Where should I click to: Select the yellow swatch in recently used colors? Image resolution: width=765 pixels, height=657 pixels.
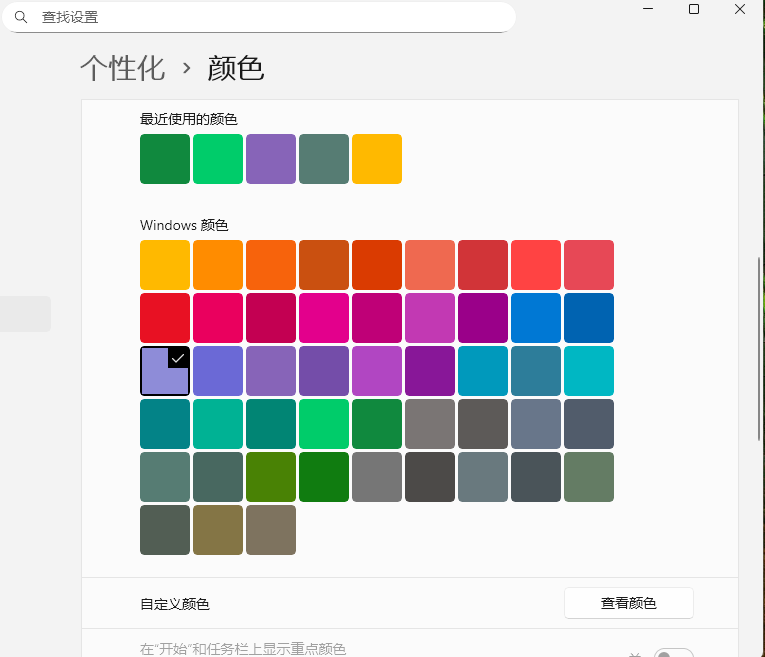click(377, 159)
